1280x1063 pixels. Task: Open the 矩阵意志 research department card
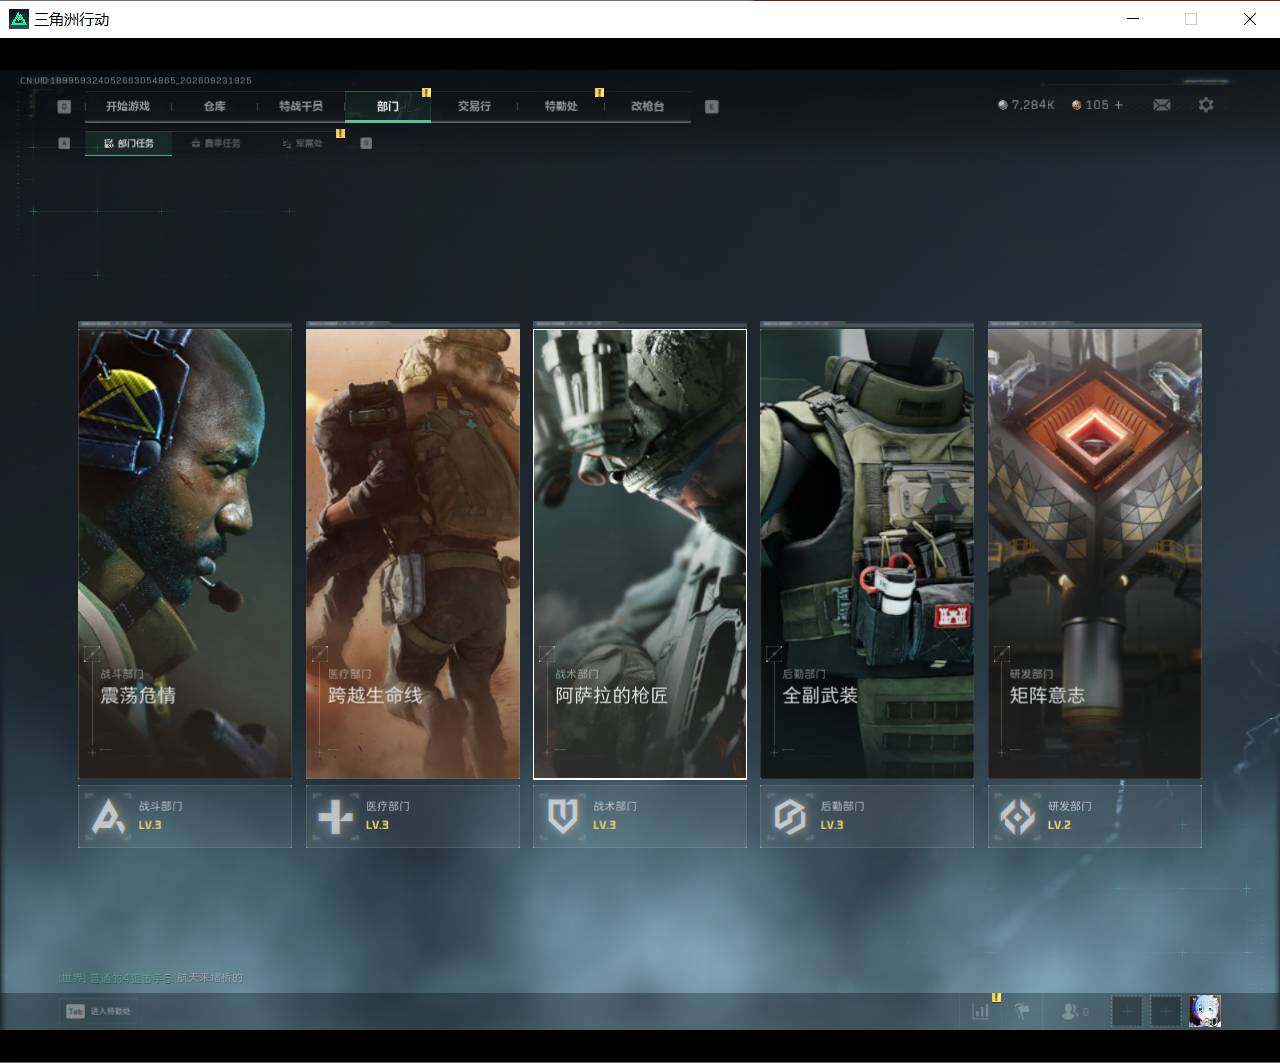(x=1095, y=553)
